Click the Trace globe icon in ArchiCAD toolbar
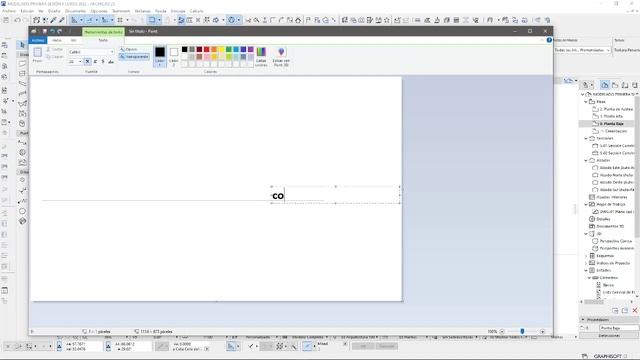Viewport: 640px width, 360px height. [x=231, y=20]
